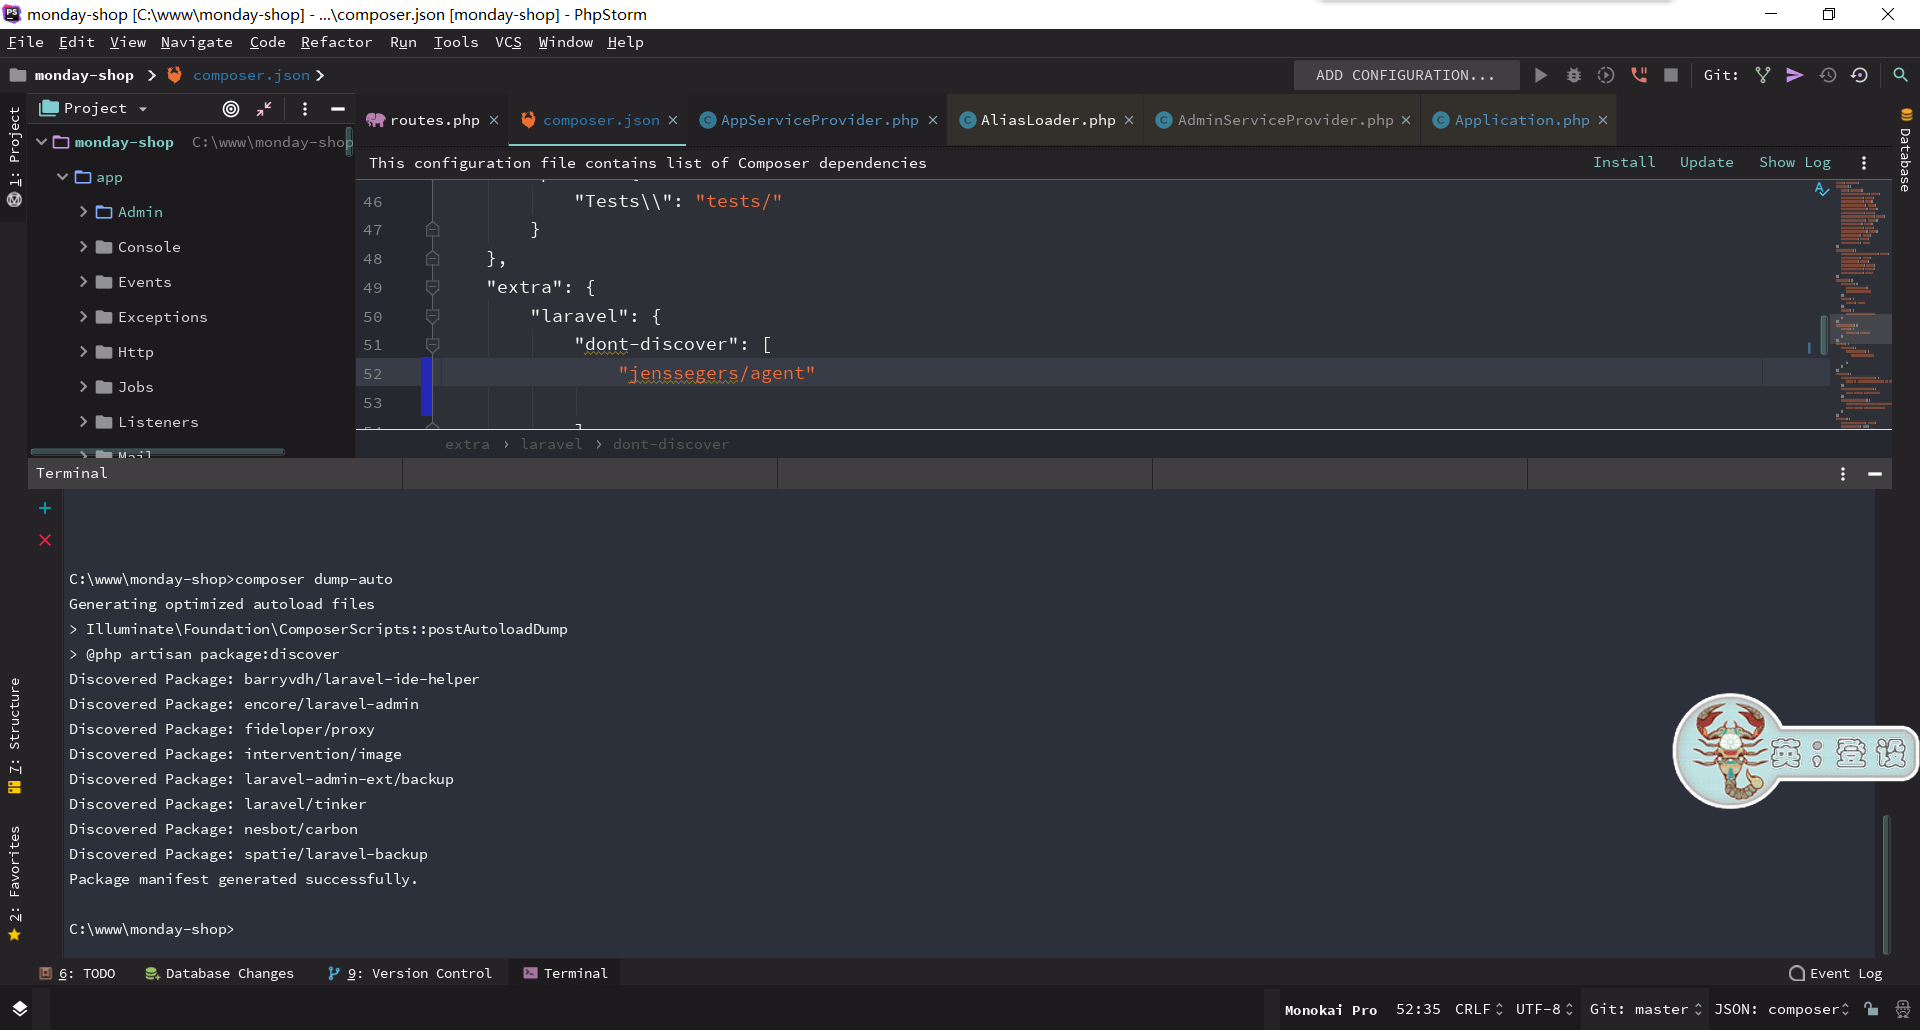Expand the Events folder
Viewport: 1920px width, 1030px height.
[84, 282]
